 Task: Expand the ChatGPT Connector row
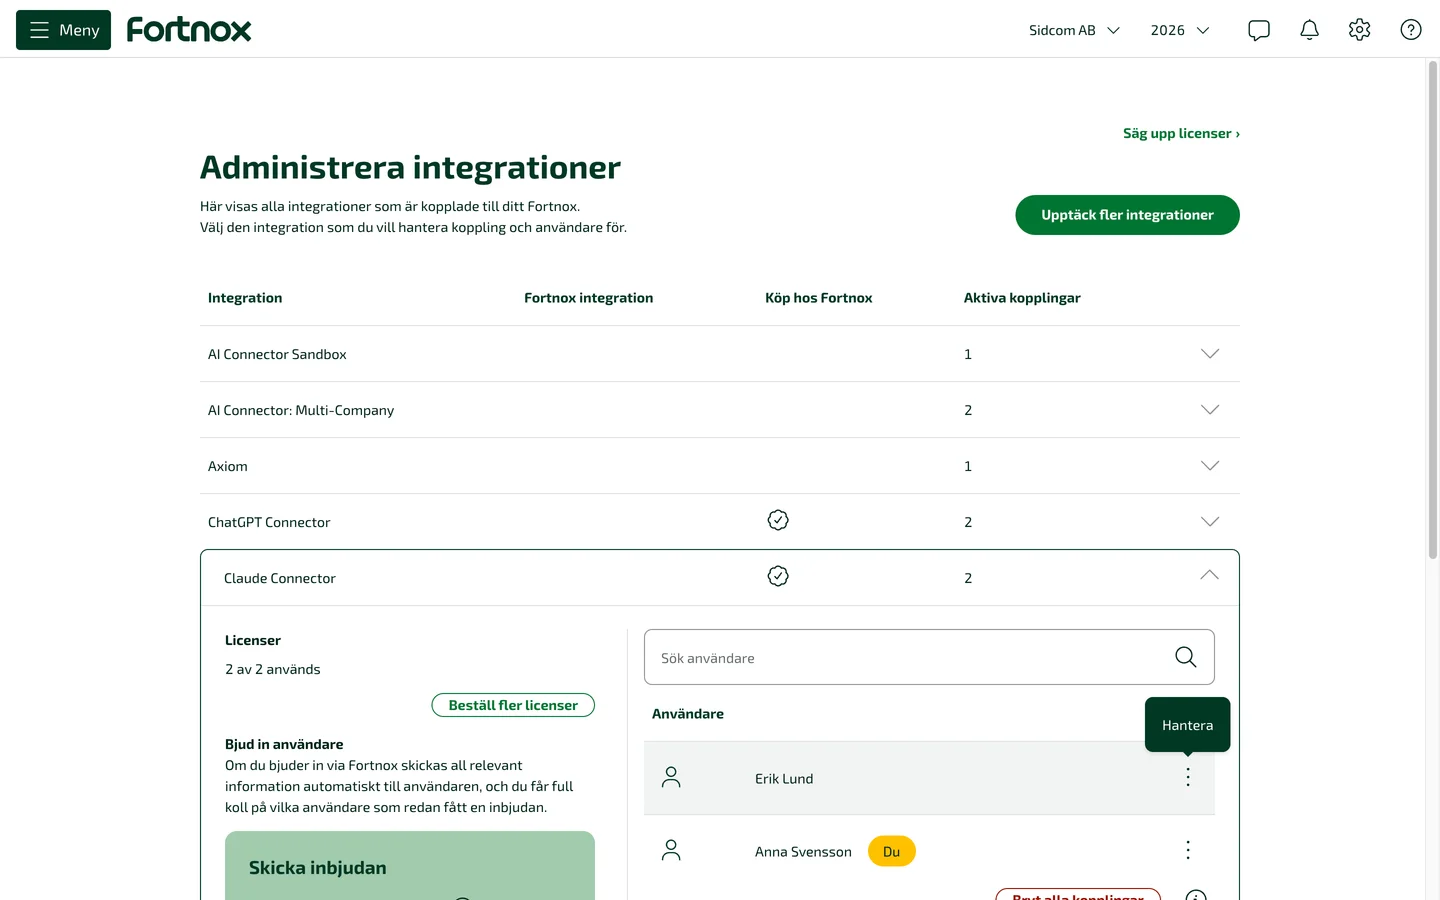1210,522
